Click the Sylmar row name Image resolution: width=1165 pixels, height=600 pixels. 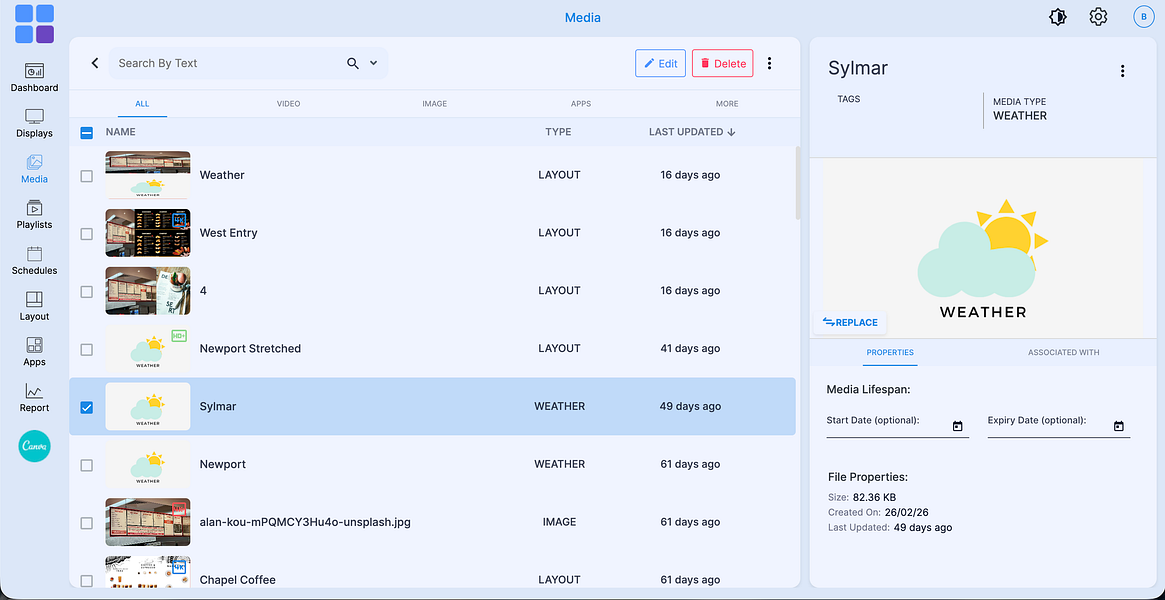pyautogui.click(x=218, y=406)
